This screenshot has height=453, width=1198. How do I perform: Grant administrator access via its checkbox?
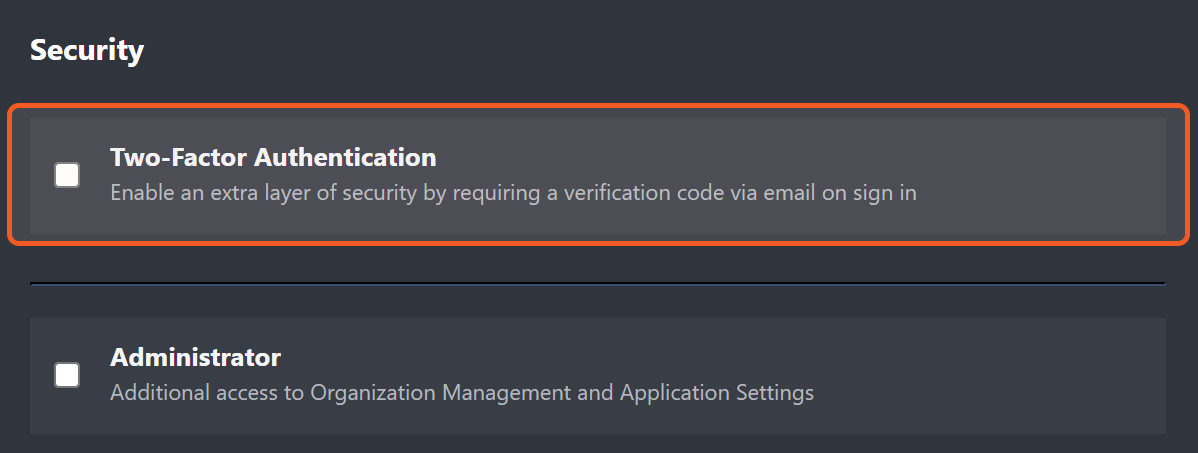pyautogui.click(x=67, y=375)
